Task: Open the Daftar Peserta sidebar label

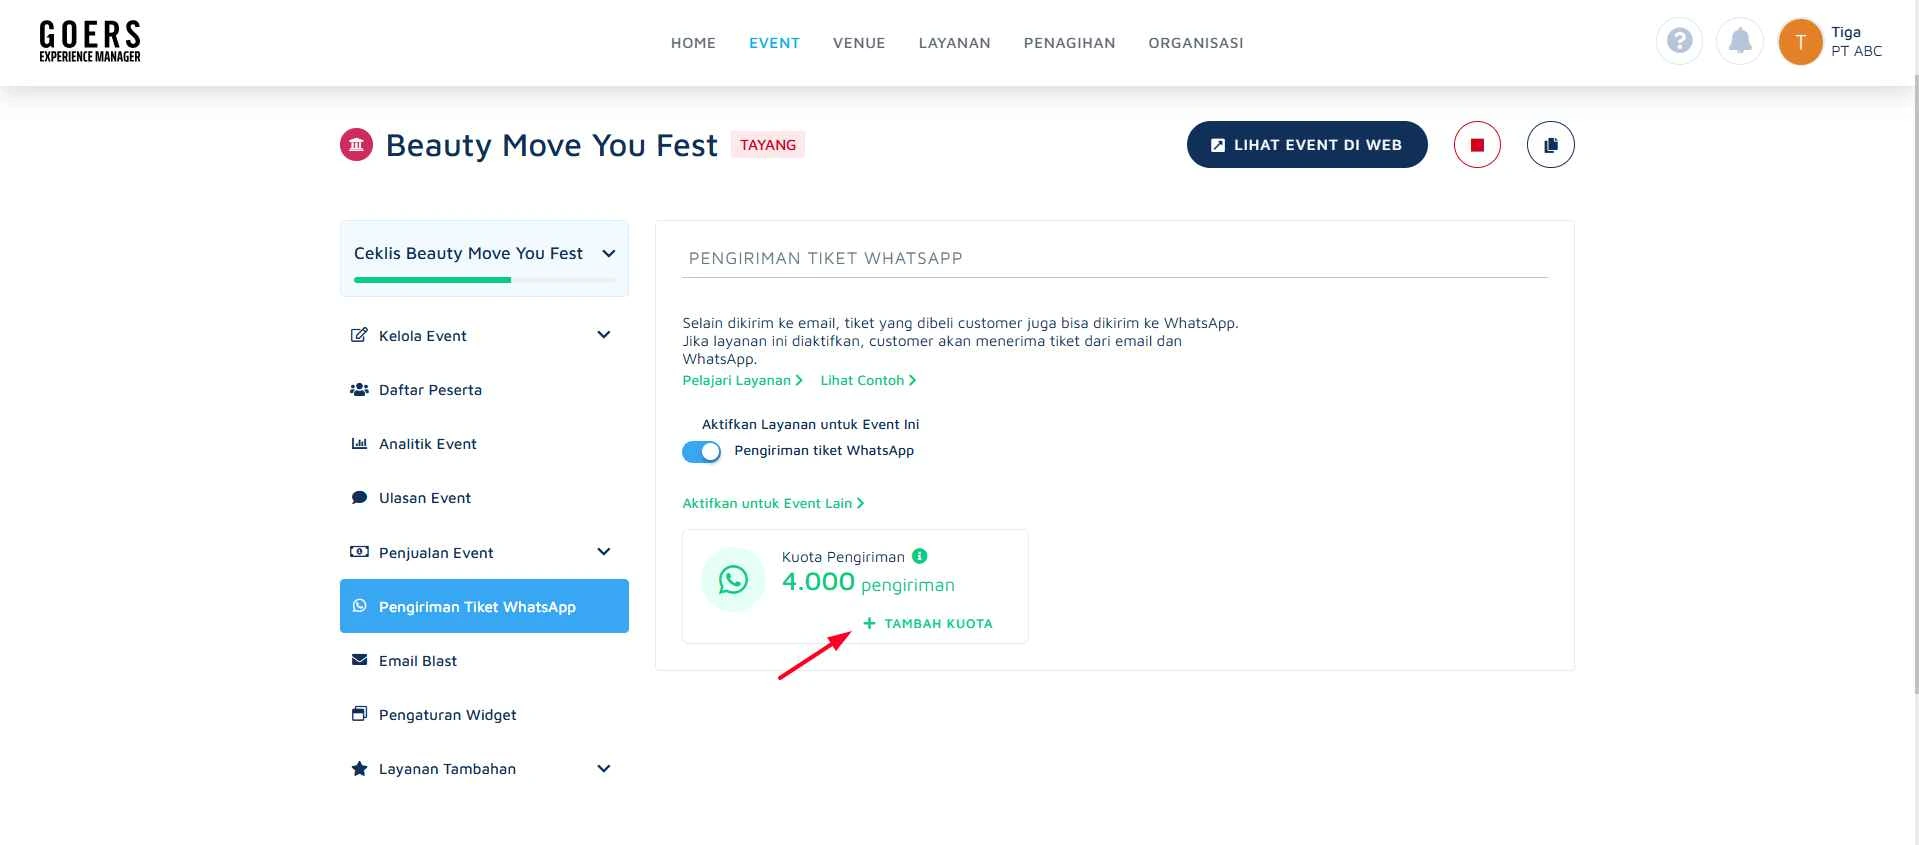Action: point(430,390)
